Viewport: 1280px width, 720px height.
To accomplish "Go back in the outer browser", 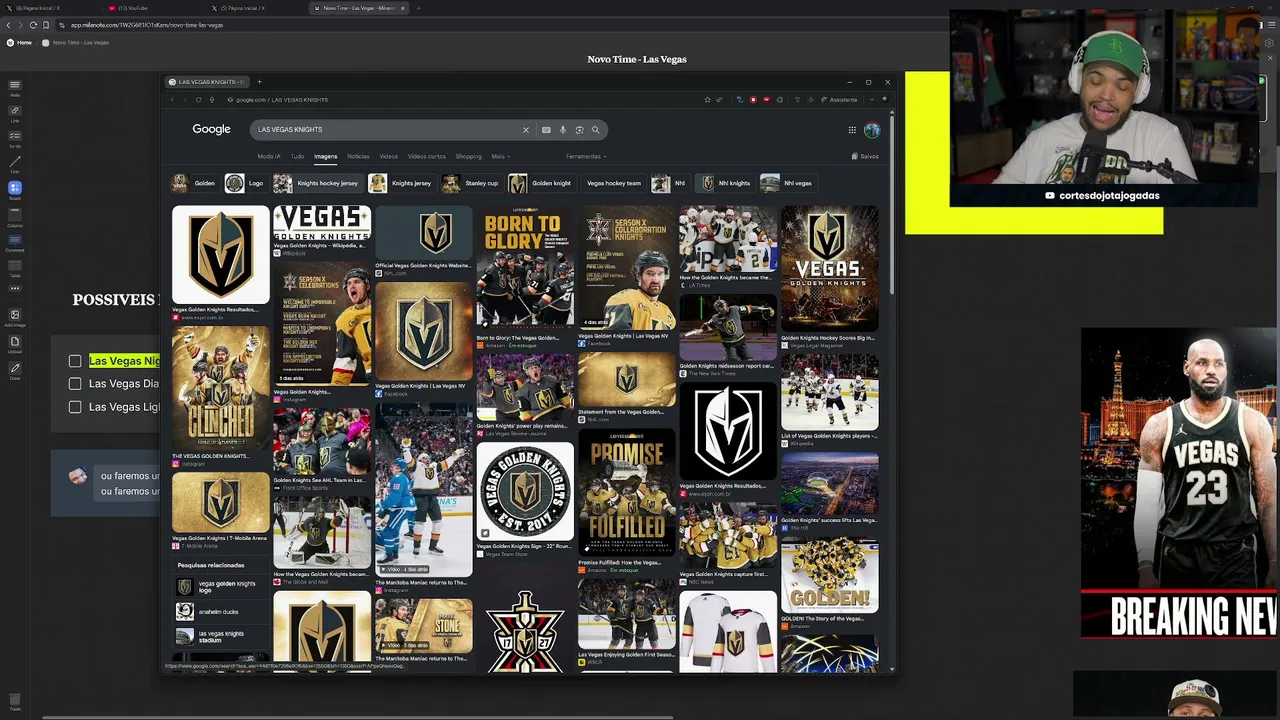I will click(8, 25).
